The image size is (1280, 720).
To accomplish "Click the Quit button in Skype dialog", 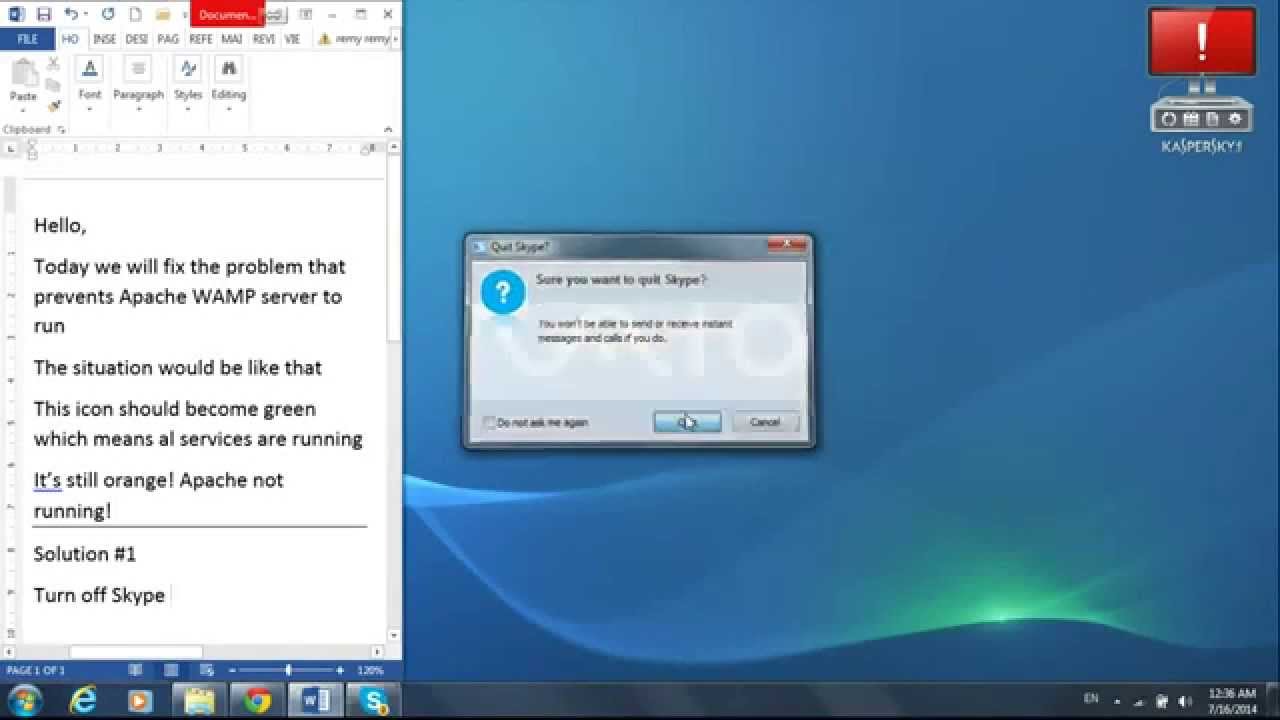I will pos(687,422).
